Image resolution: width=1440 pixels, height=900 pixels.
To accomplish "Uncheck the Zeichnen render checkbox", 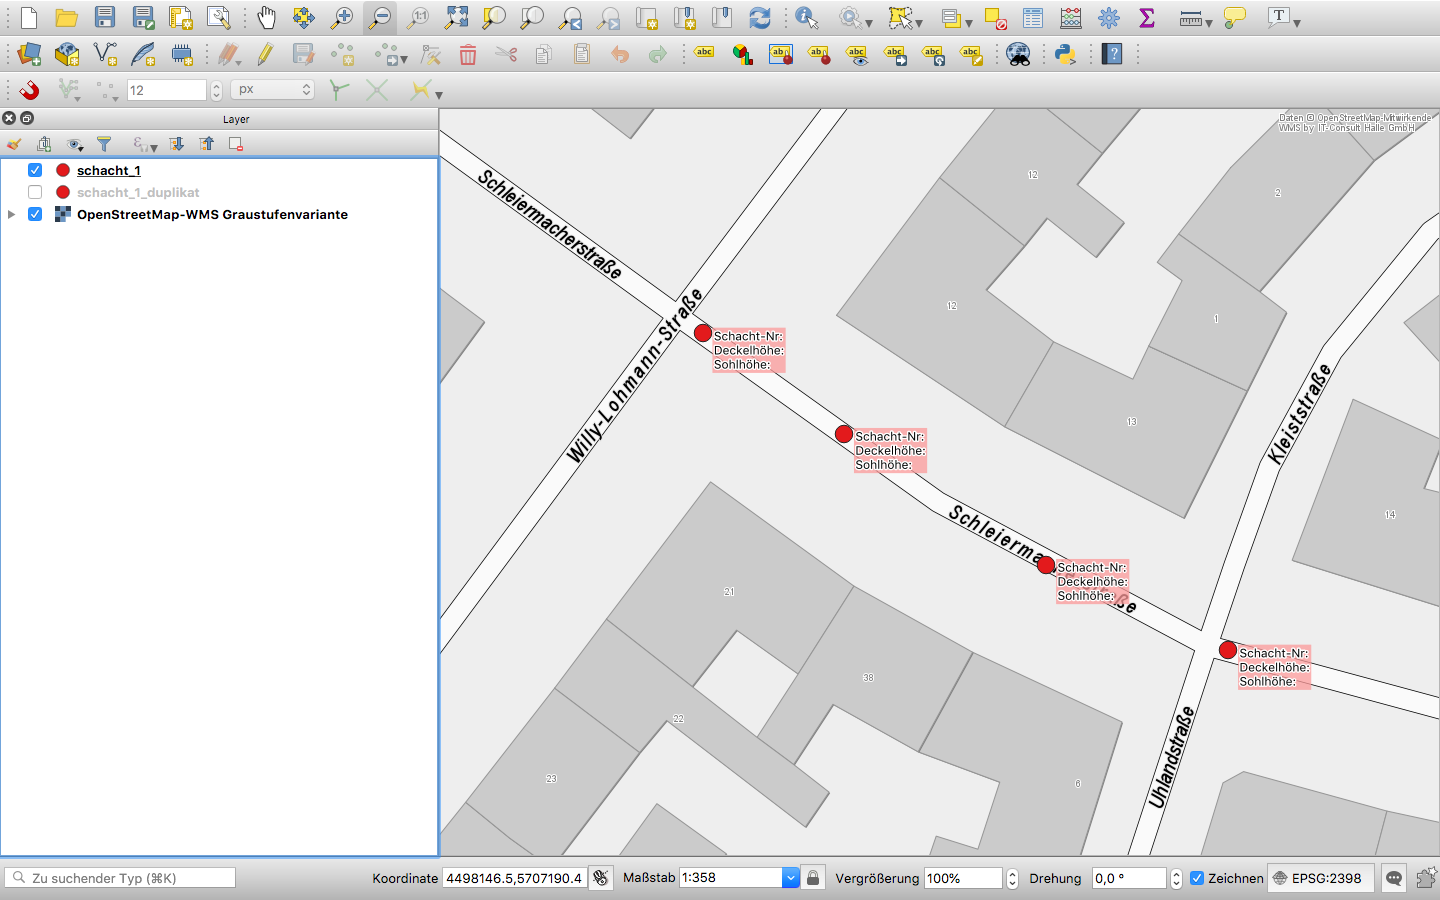I will point(1196,878).
